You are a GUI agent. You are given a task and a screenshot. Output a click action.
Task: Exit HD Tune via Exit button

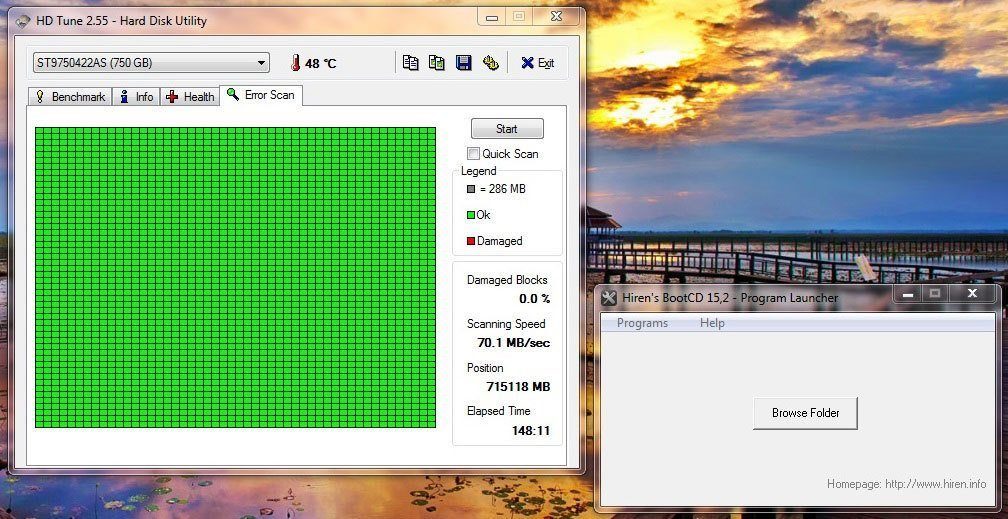point(537,62)
